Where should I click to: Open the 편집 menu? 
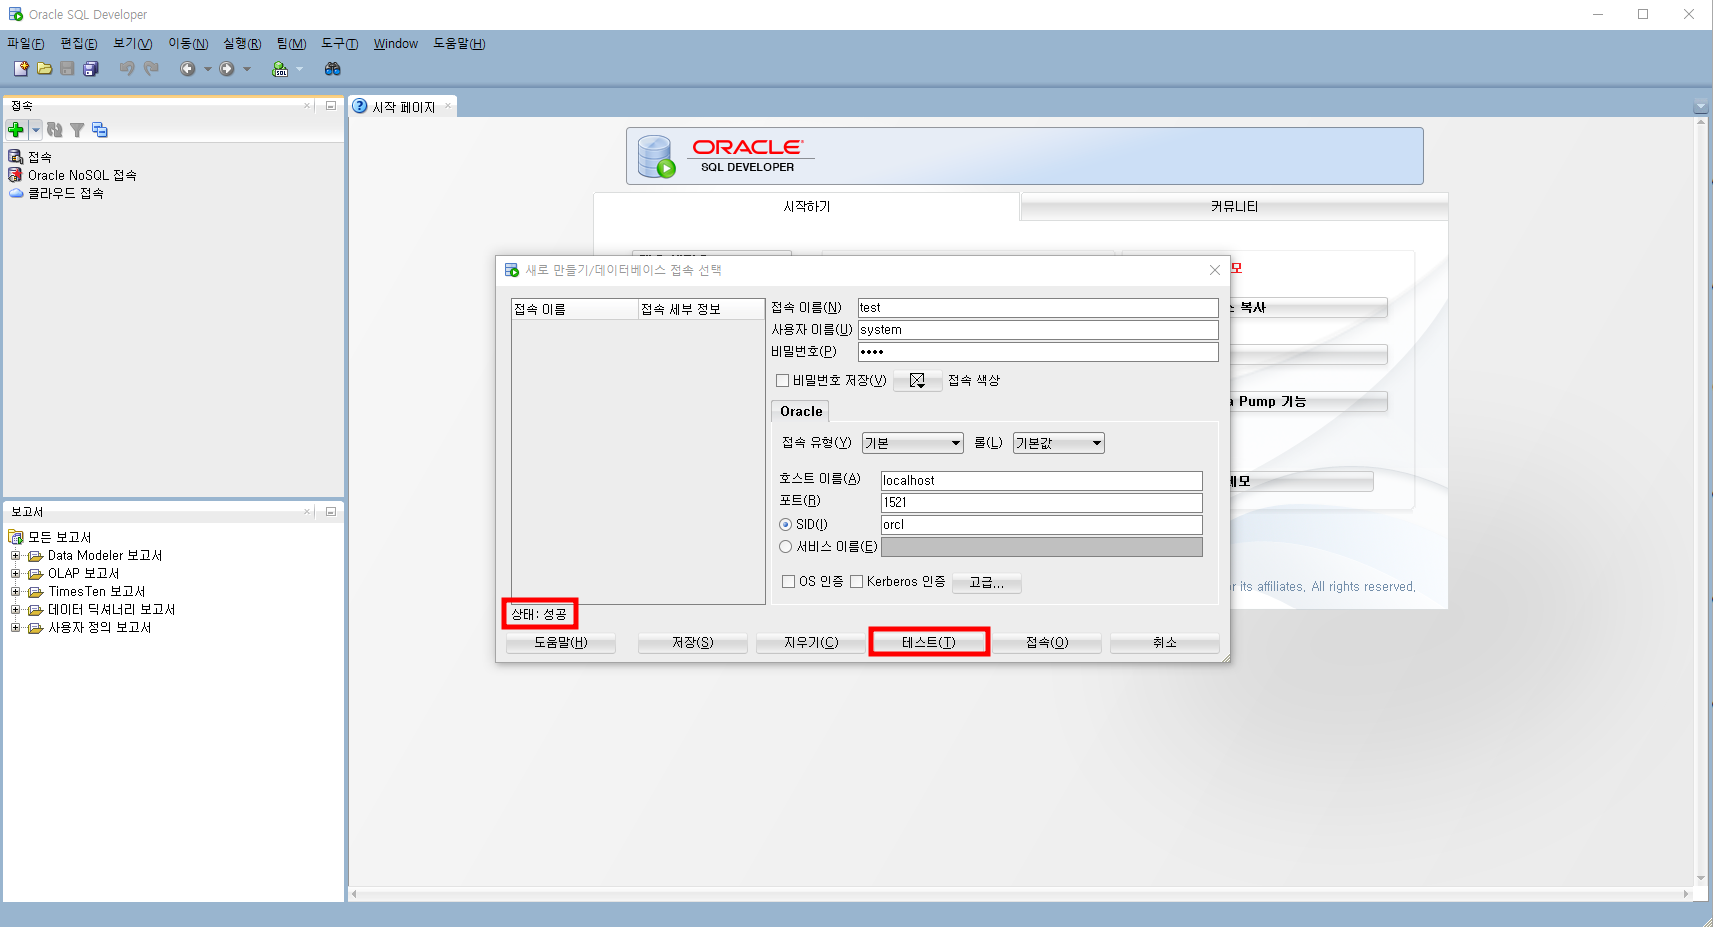tap(79, 43)
